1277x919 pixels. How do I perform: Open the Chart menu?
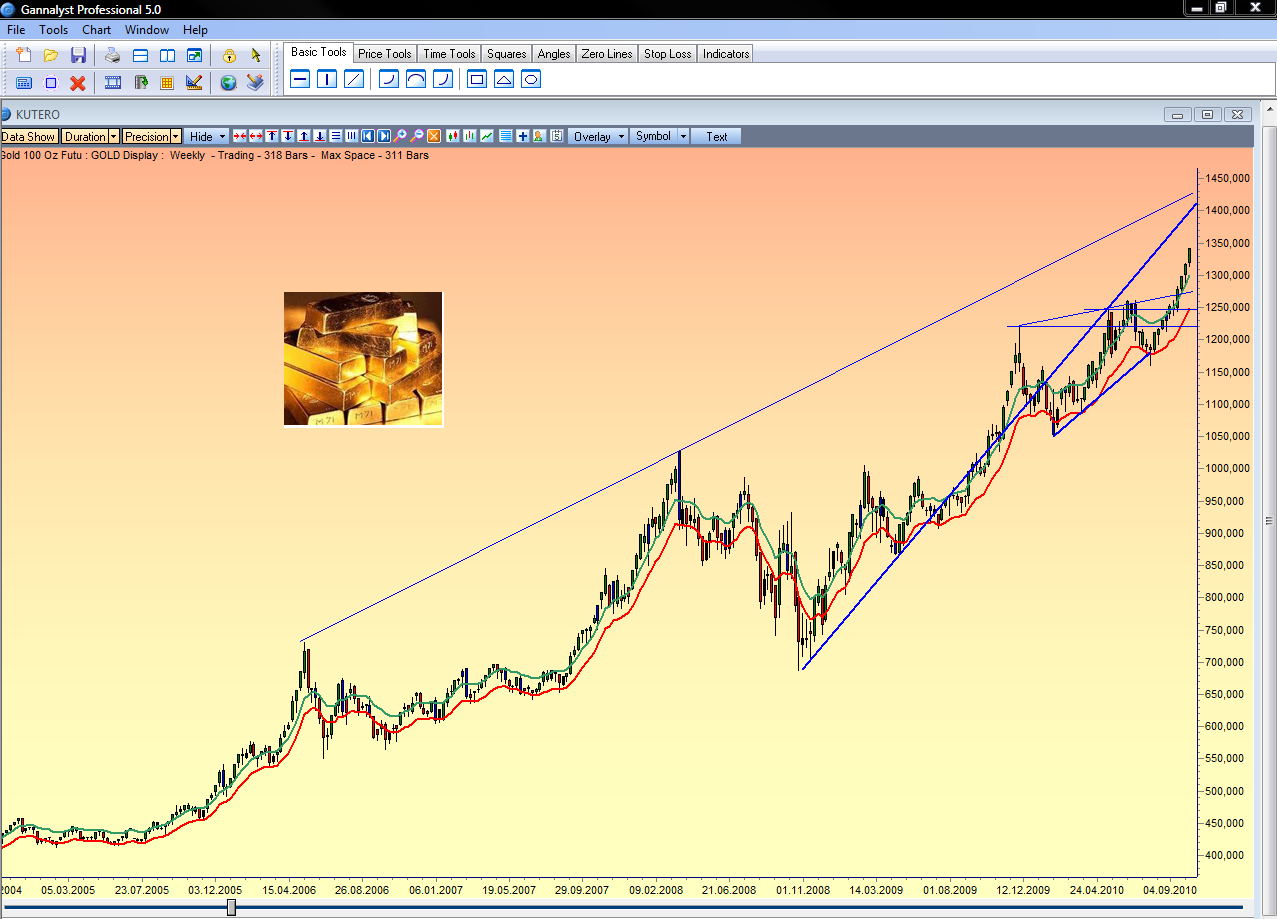pyautogui.click(x=96, y=30)
